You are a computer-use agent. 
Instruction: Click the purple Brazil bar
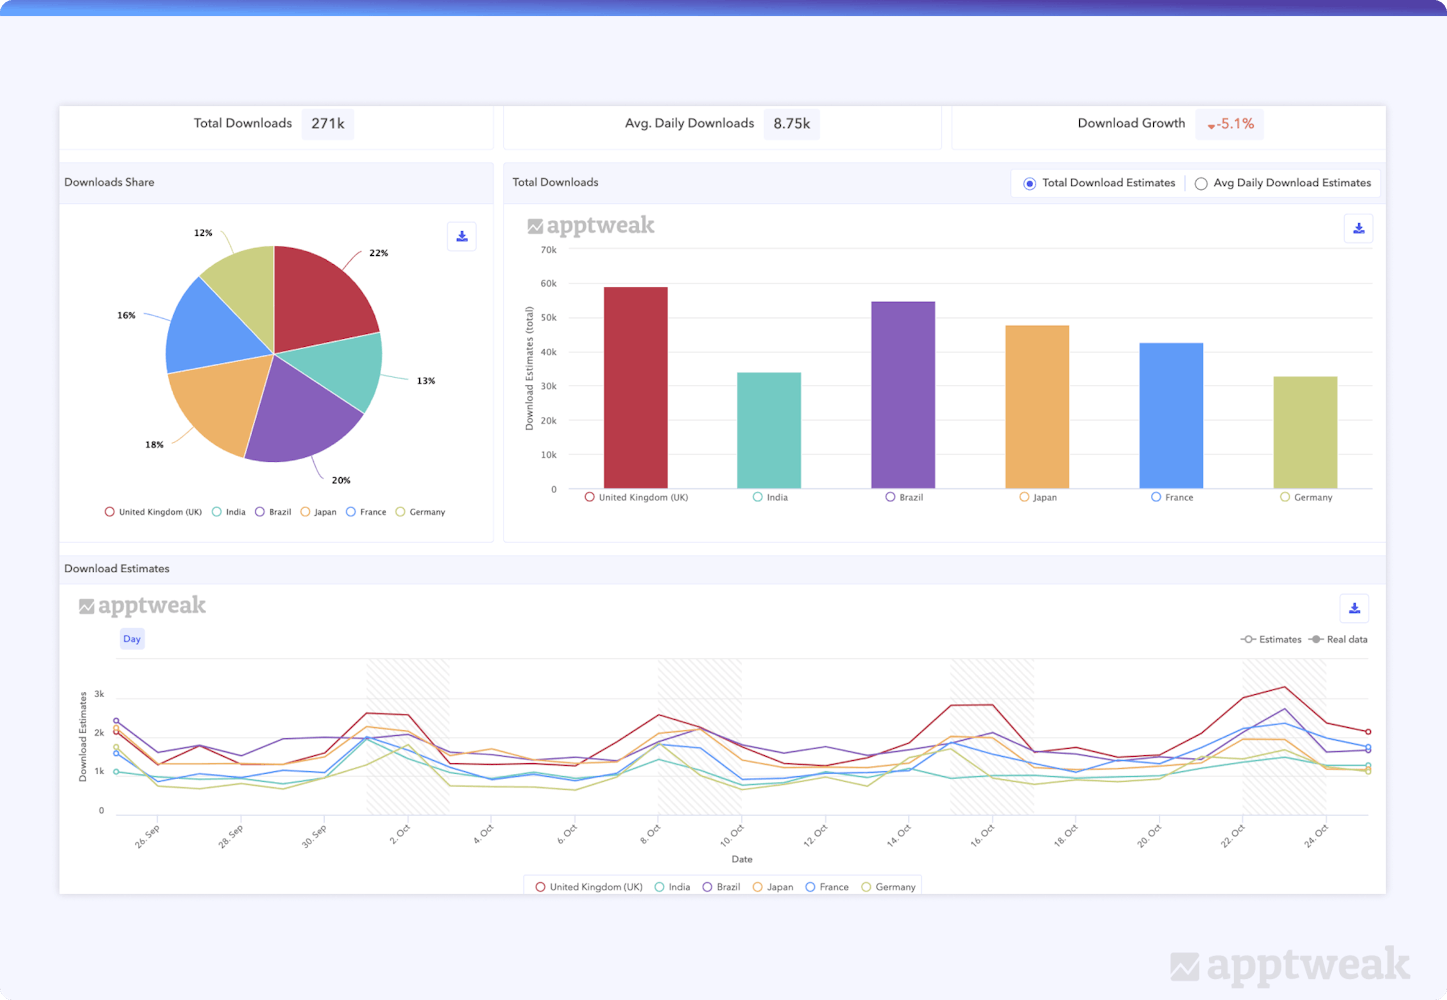tap(903, 395)
